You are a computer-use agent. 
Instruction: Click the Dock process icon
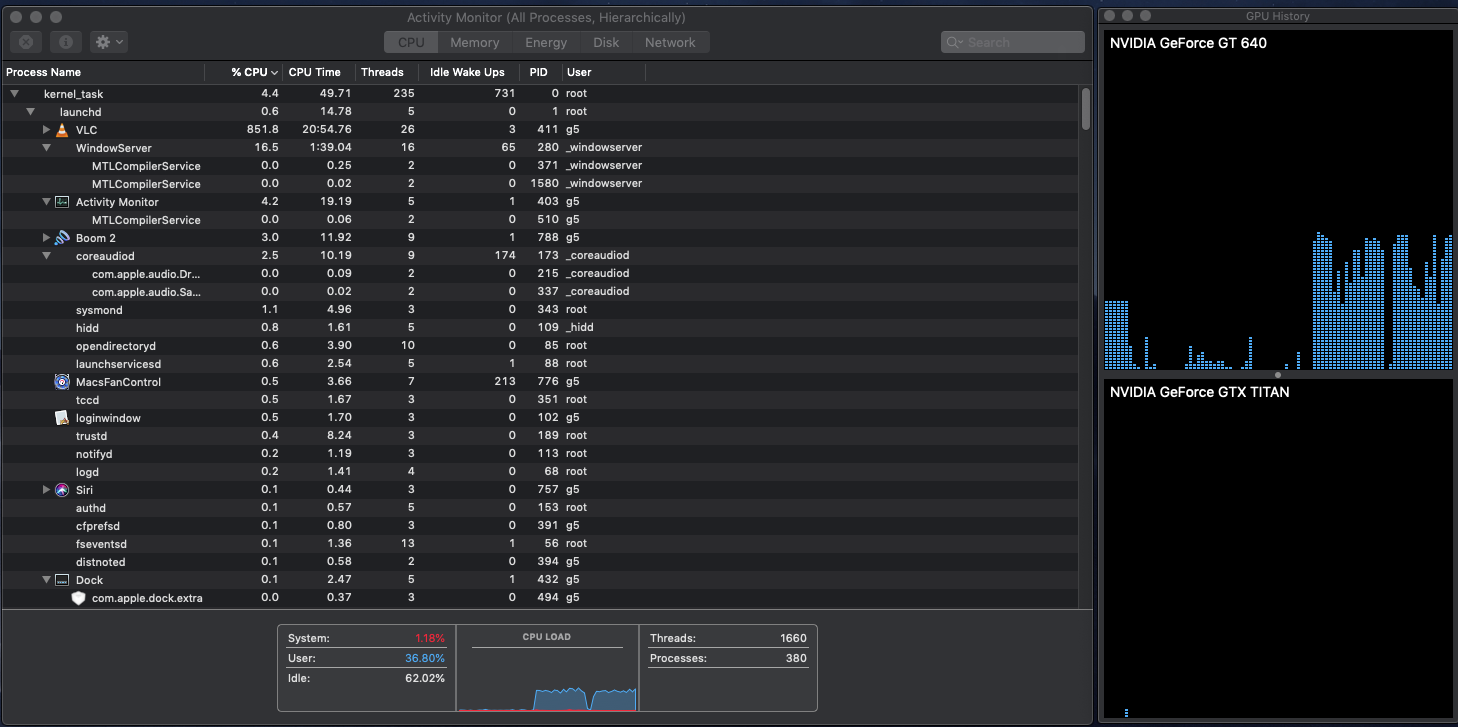[62, 580]
